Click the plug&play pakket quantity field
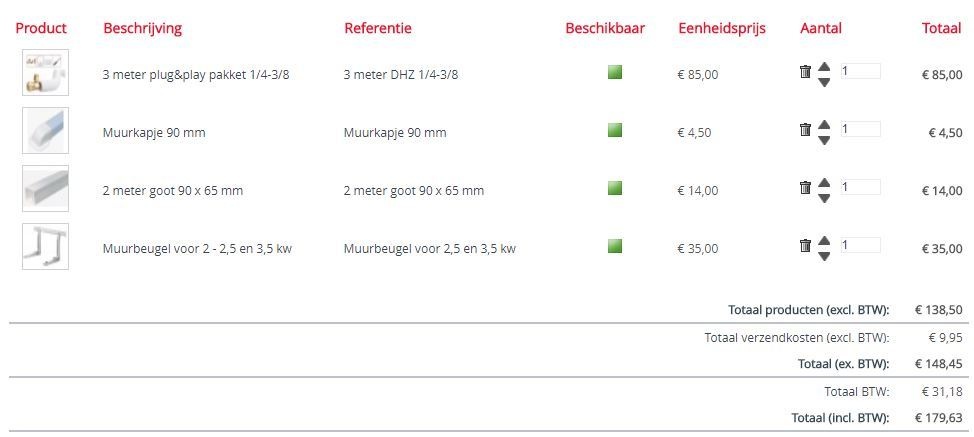 pos(860,71)
